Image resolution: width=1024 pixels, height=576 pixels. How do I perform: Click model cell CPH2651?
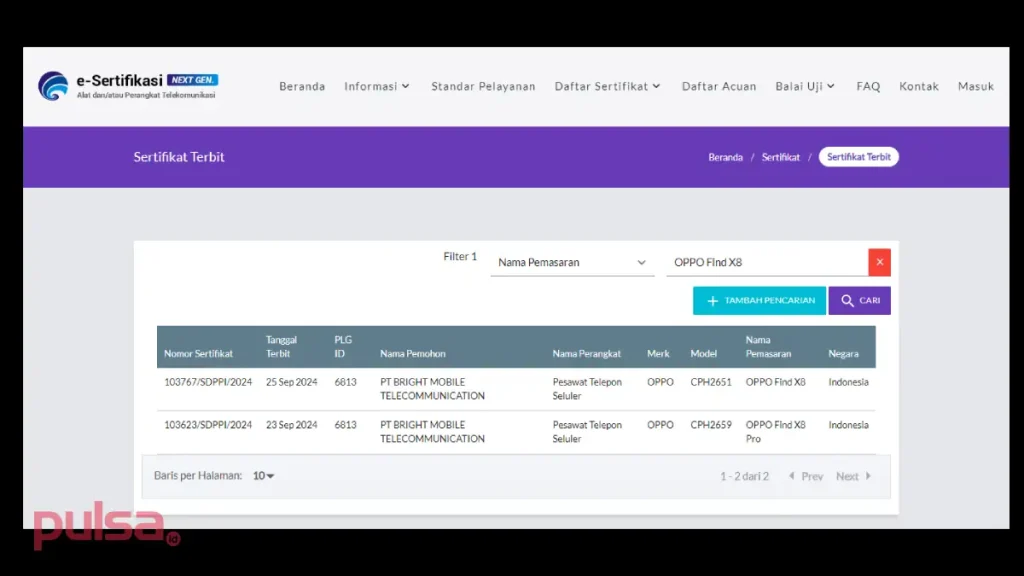(711, 382)
